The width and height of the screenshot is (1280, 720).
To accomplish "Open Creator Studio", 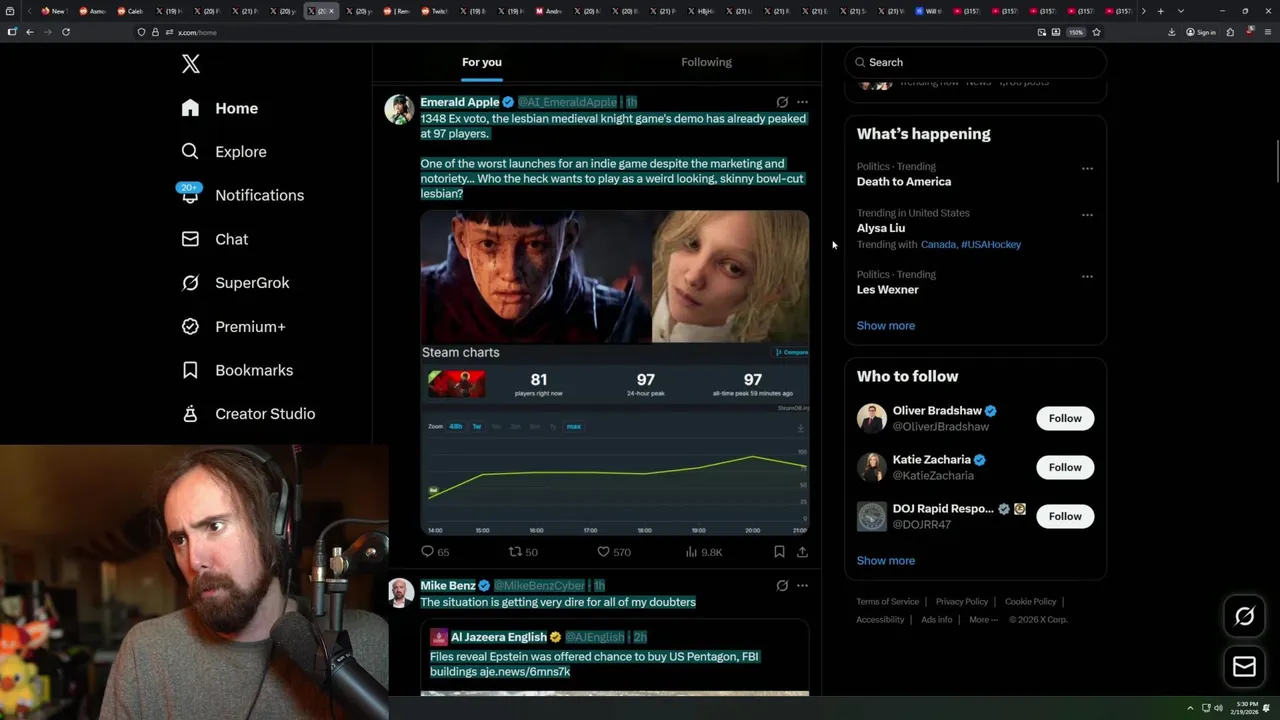I will coord(248,414).
